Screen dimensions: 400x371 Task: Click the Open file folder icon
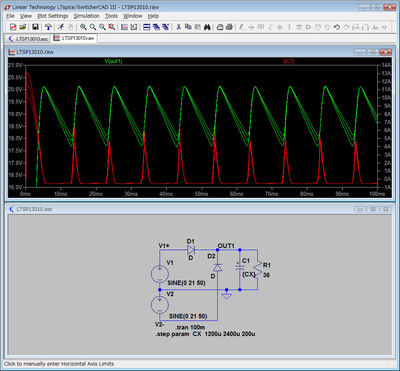coord(23,27)
